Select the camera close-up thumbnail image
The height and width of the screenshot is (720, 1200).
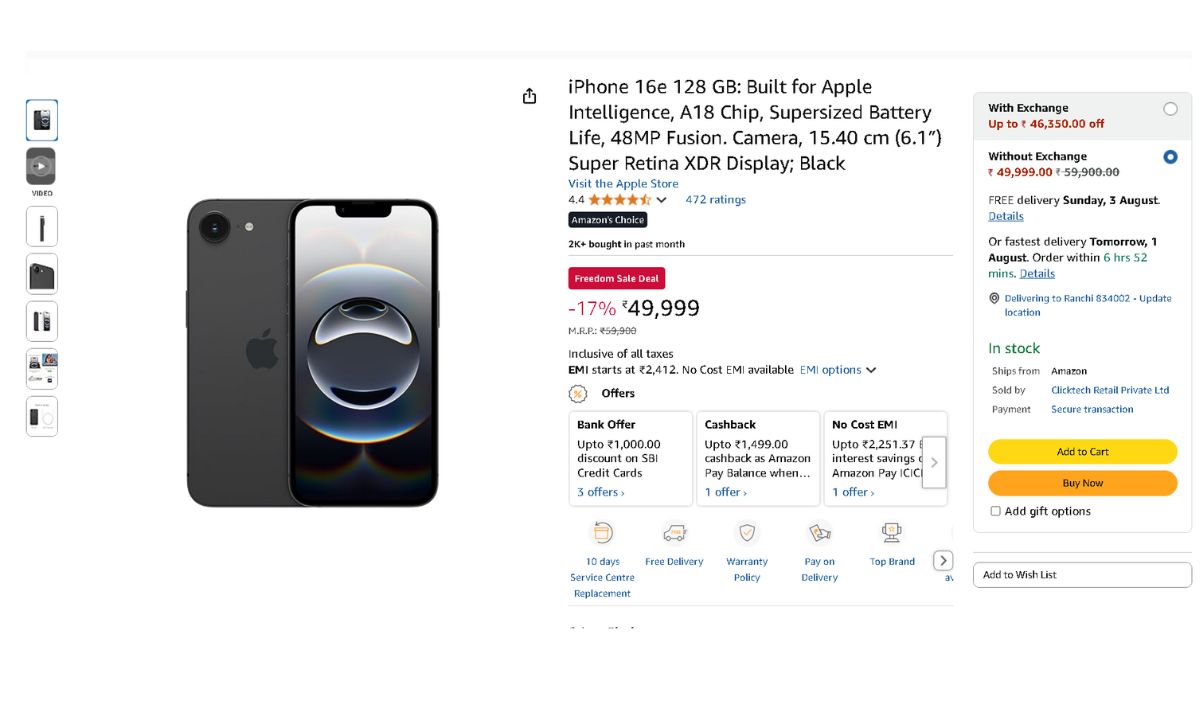pos(41,274)
